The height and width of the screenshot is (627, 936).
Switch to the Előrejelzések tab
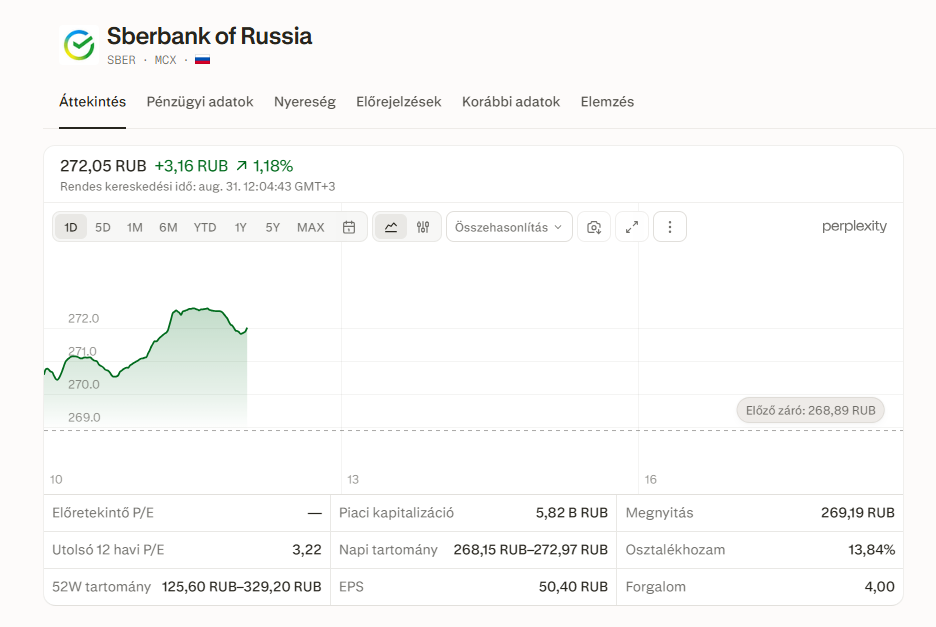point(399,102)
